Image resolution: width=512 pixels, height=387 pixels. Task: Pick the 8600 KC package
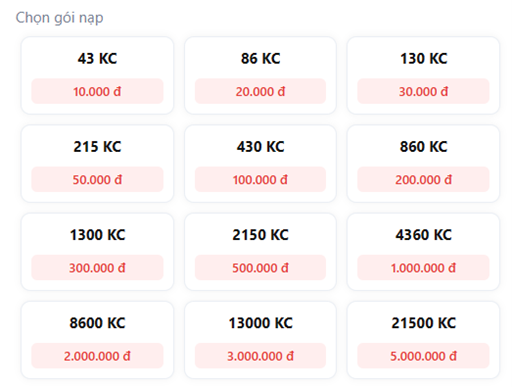[x=97, y=340]
